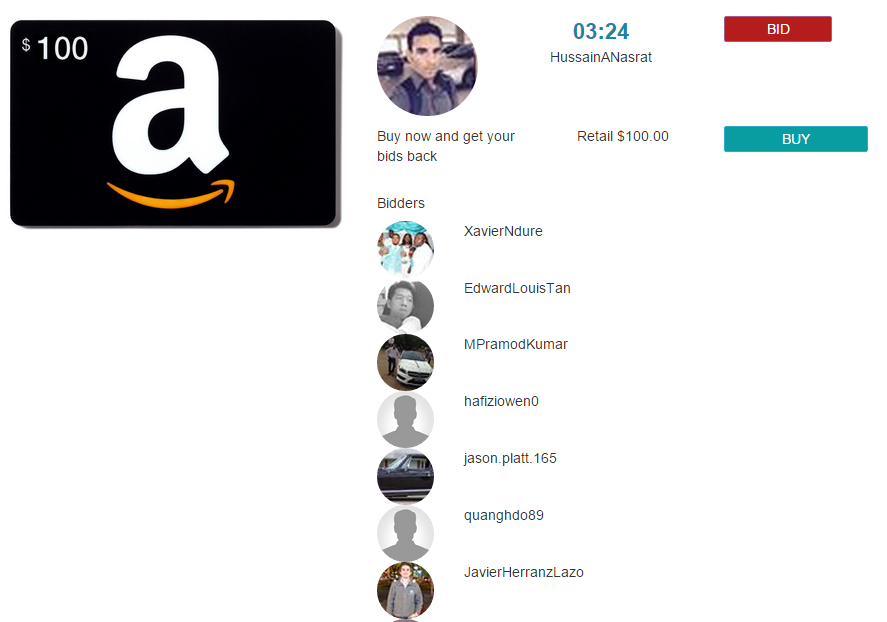This screenshot has width=887, height=622.
Task: Select bidder name XavierNdure
Action: click(503, 231)
